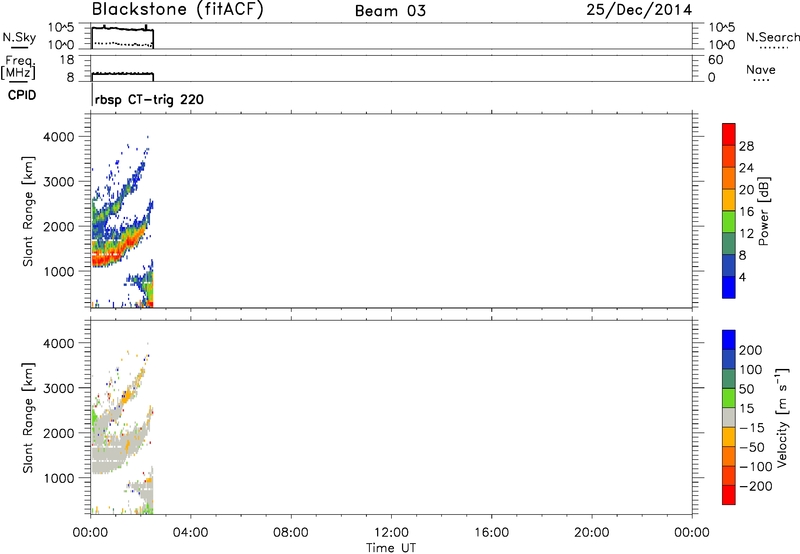This screenshot has width=800, height=554.
Task: Click the frequency trace in the Freq panel
Action: (x=122, y=75)
